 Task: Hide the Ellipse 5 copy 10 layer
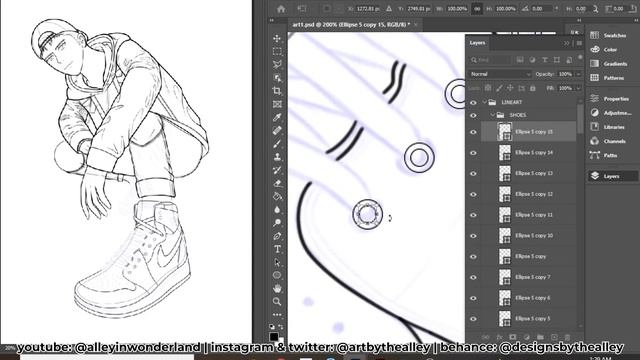coord(473,236)
